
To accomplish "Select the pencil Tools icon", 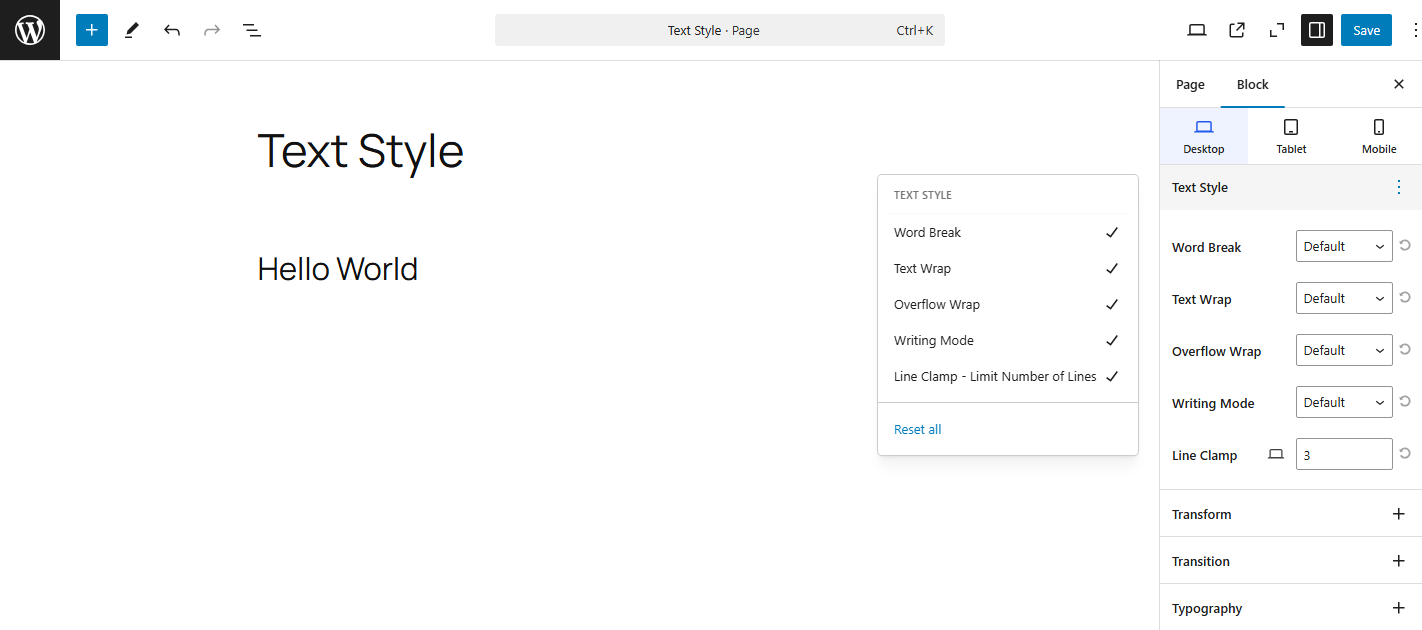I will pos(132,30).
